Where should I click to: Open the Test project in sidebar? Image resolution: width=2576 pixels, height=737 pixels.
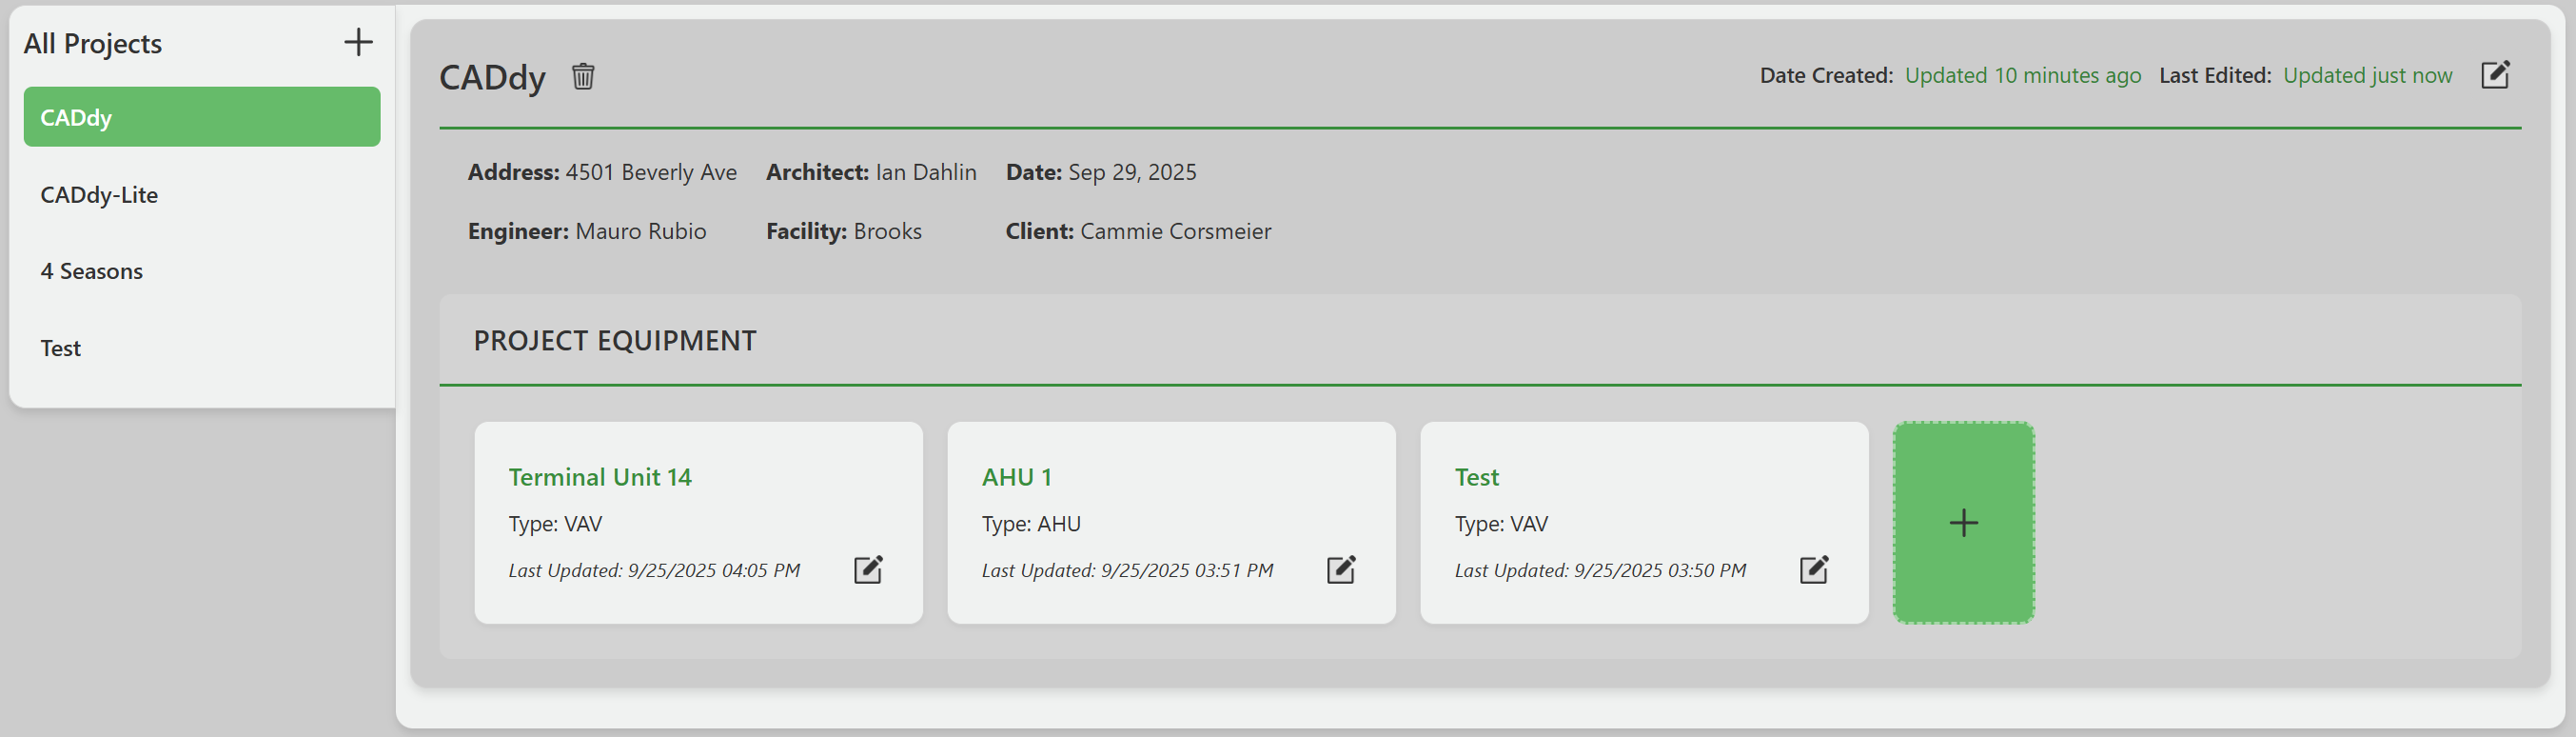click(x=60, y=347)
